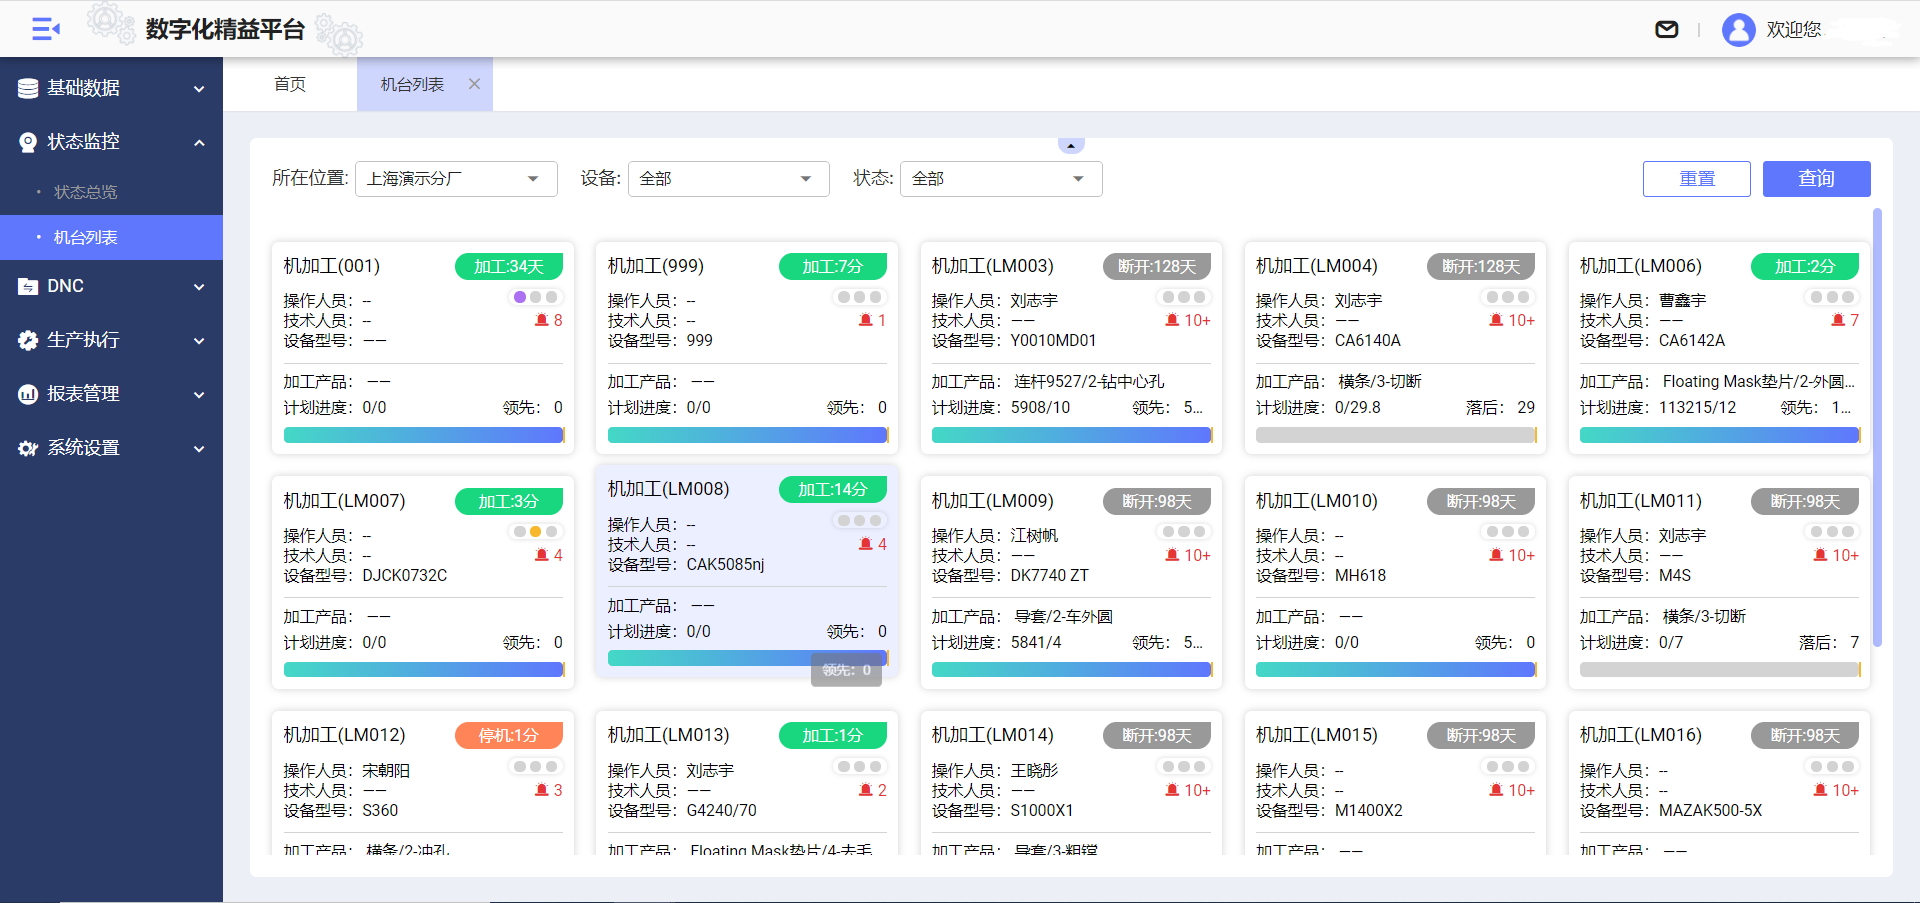Expand the 报表管理 menu chevron
1920x903 pixels.
pyautogui.click(x=199, y=395)
